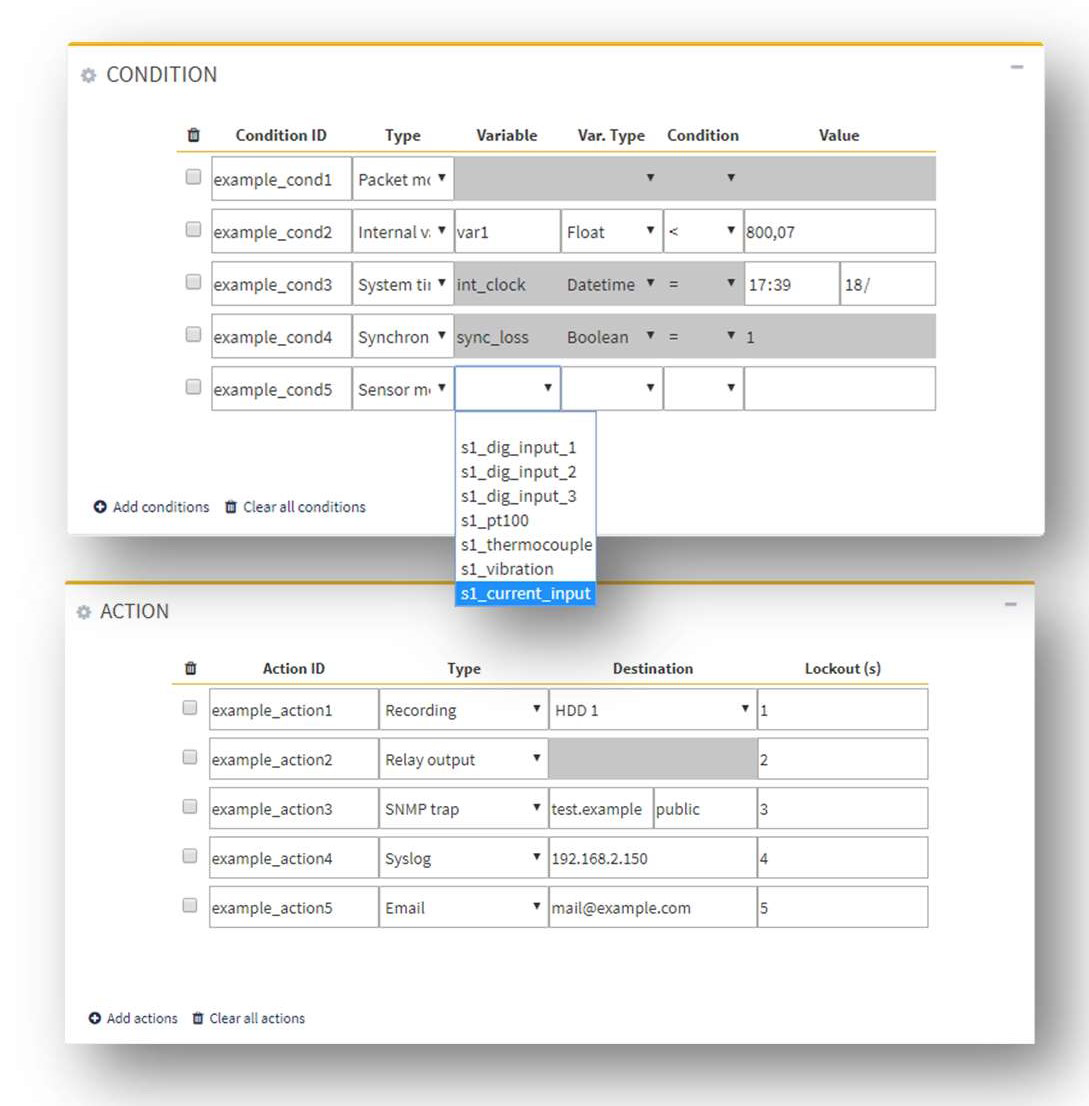This screenshot has width=1089, height=1106.
Task: Choose s1_pt100 from the variable list
Action: coord(495,521)
